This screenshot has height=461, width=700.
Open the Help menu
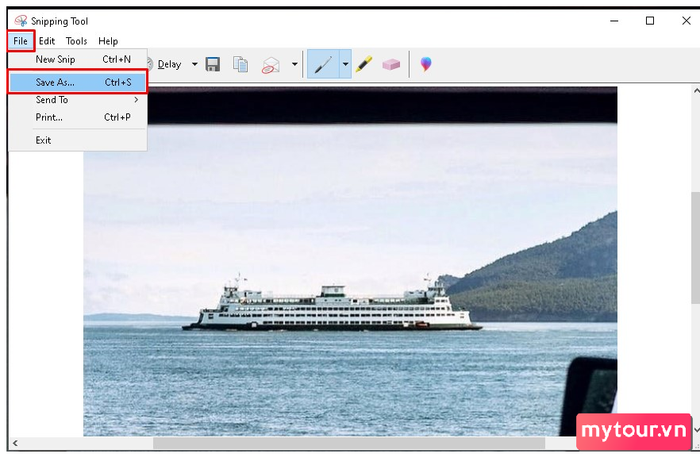108,41
